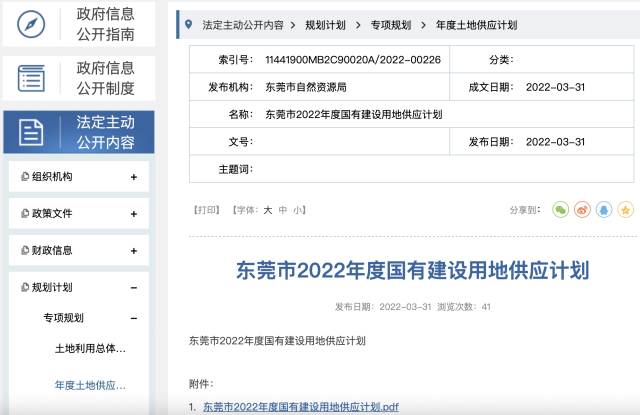Click the list icon for 政府信息公开制度
Image resolution: width=640 pixels, height=415 pixels.
(x=33, y=78)
